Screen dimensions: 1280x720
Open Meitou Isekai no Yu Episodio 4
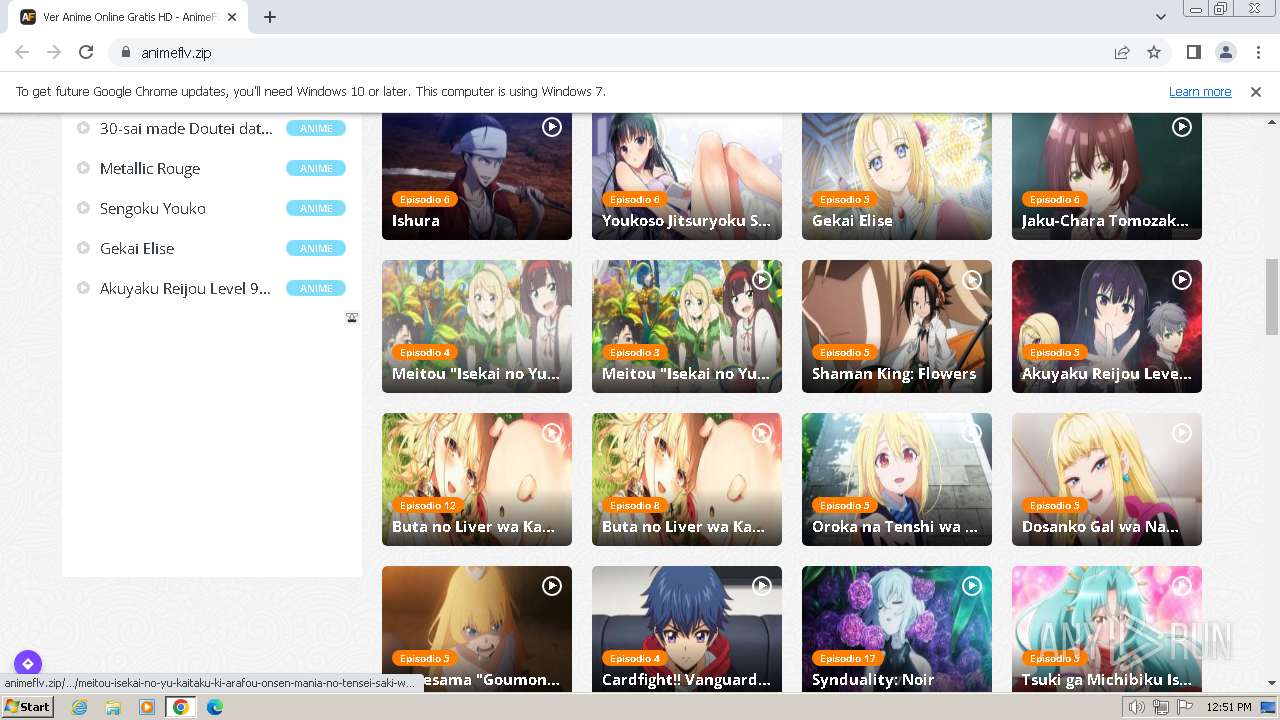pyautogui.click(x=477, y=326)
